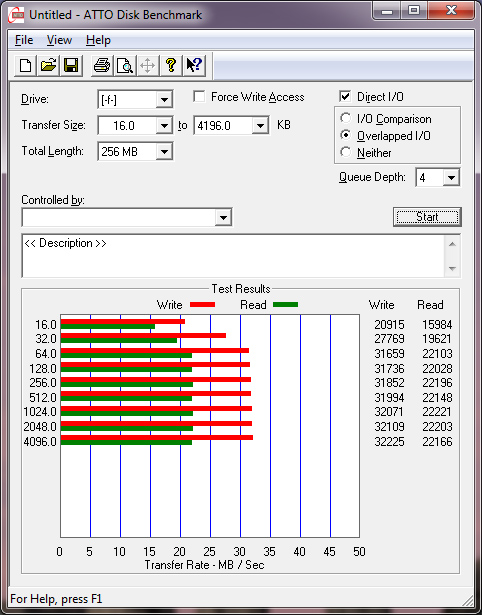
Task: Click the 512.0 transfer size row label
Action: tap(43, 398)
